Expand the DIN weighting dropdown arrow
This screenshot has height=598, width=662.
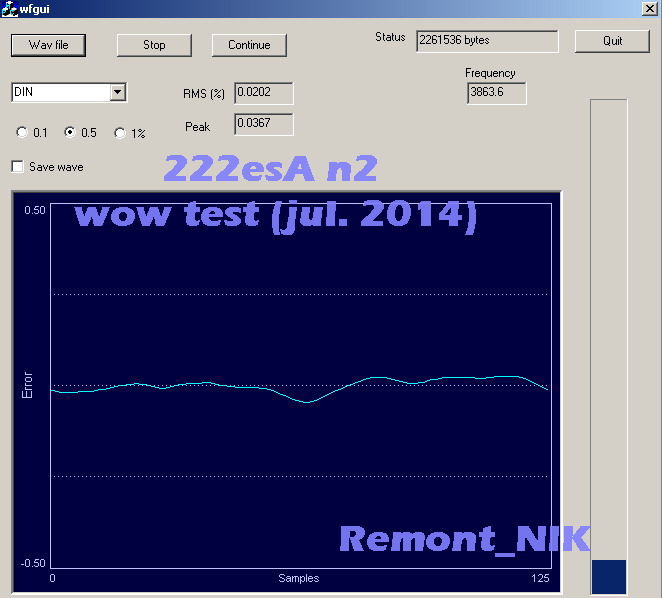tap(118, 92)
